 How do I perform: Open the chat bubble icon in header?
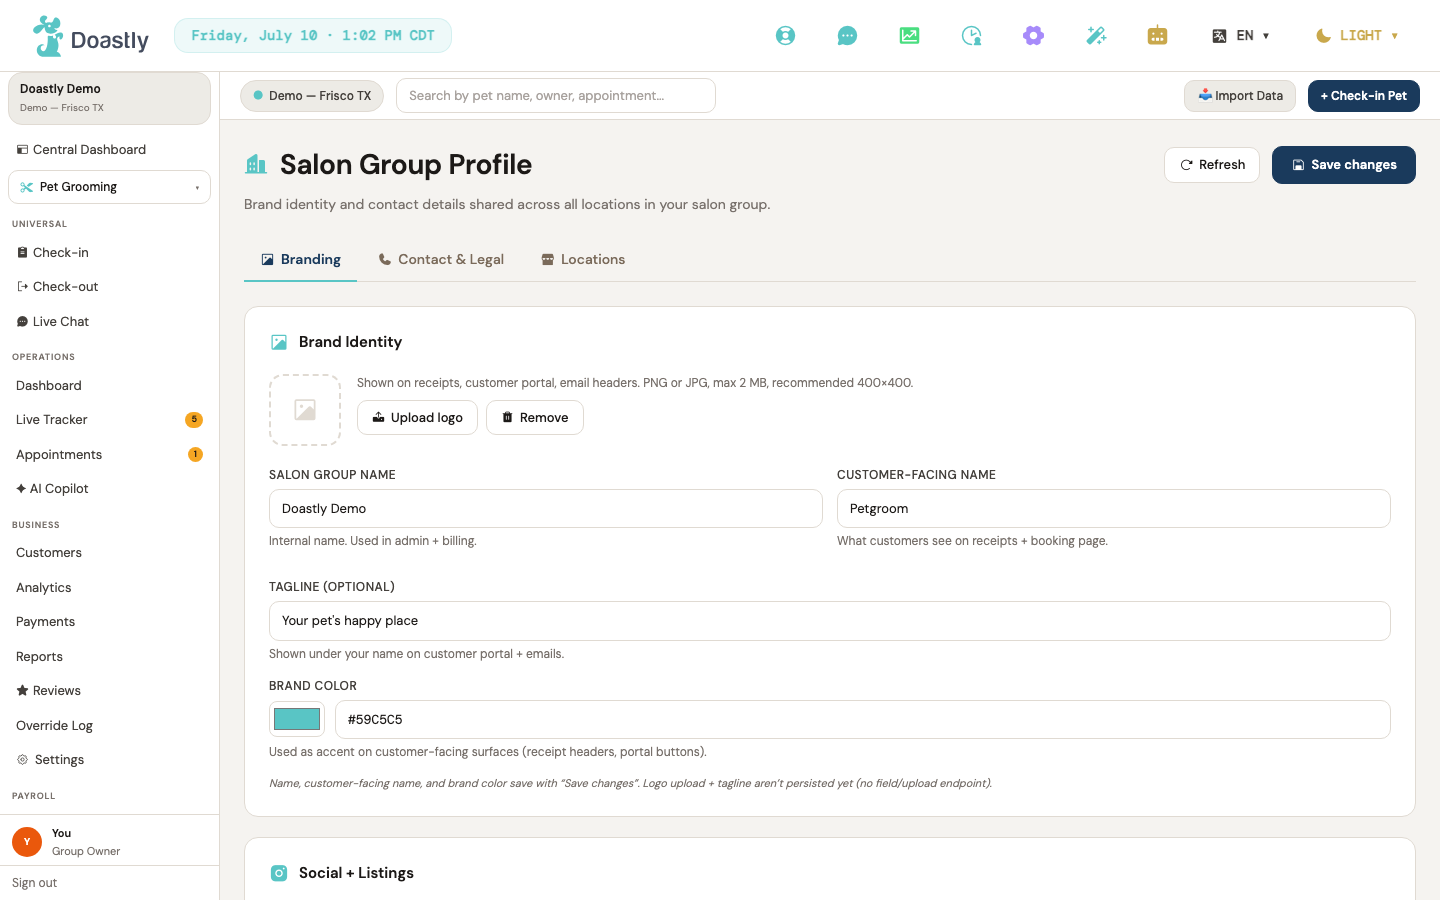coord(847,36)
